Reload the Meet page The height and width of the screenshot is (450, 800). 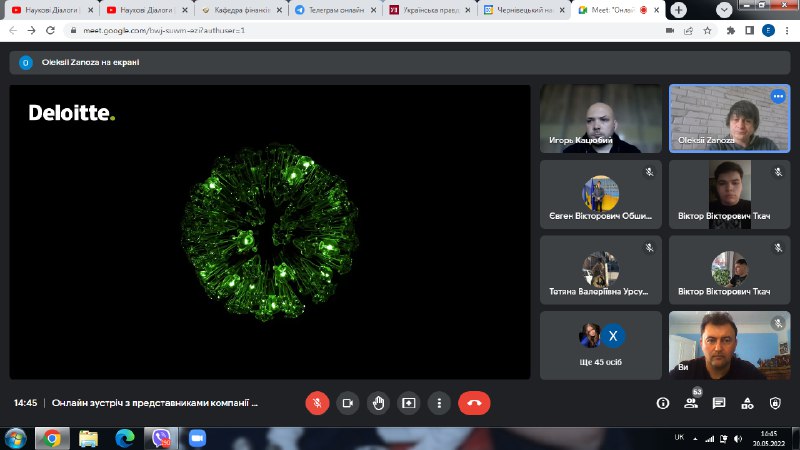click(50, 31)
